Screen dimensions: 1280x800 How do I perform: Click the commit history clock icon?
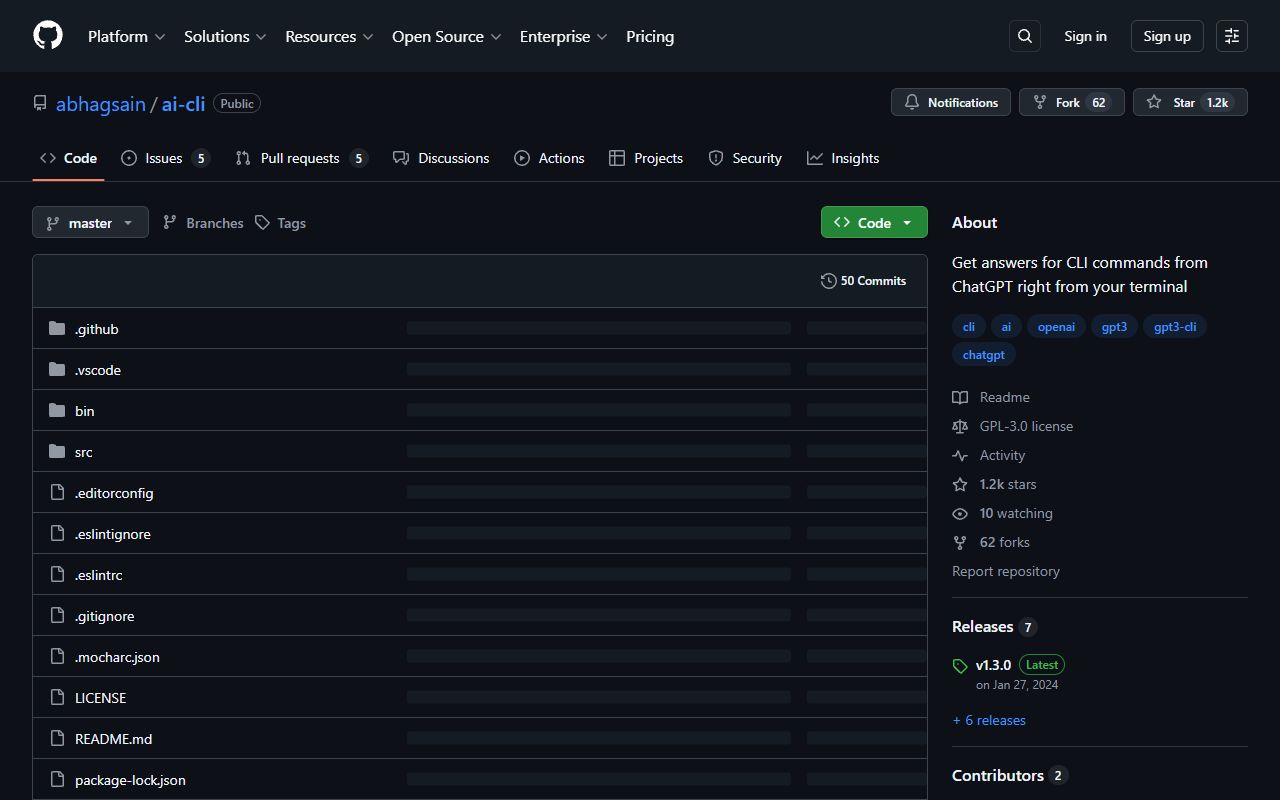tap(829, 281)
